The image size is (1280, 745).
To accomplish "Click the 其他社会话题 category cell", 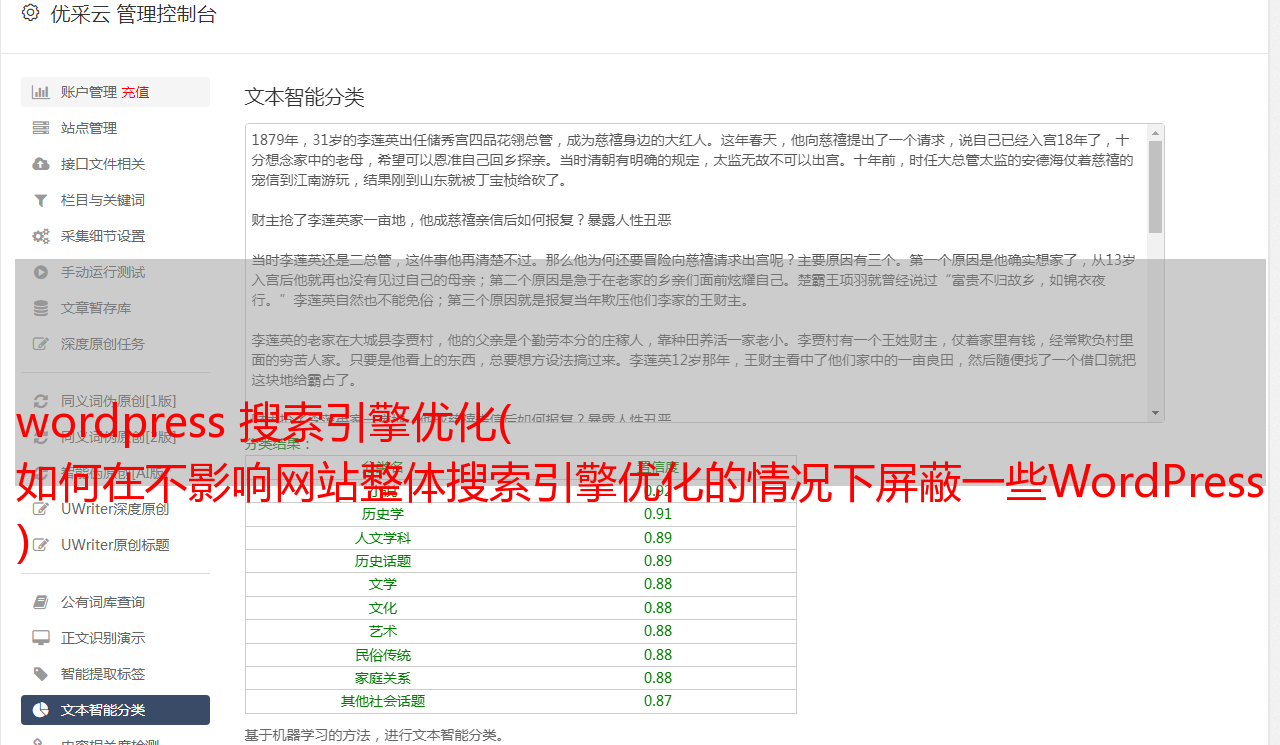I will [x=383, y=701].
